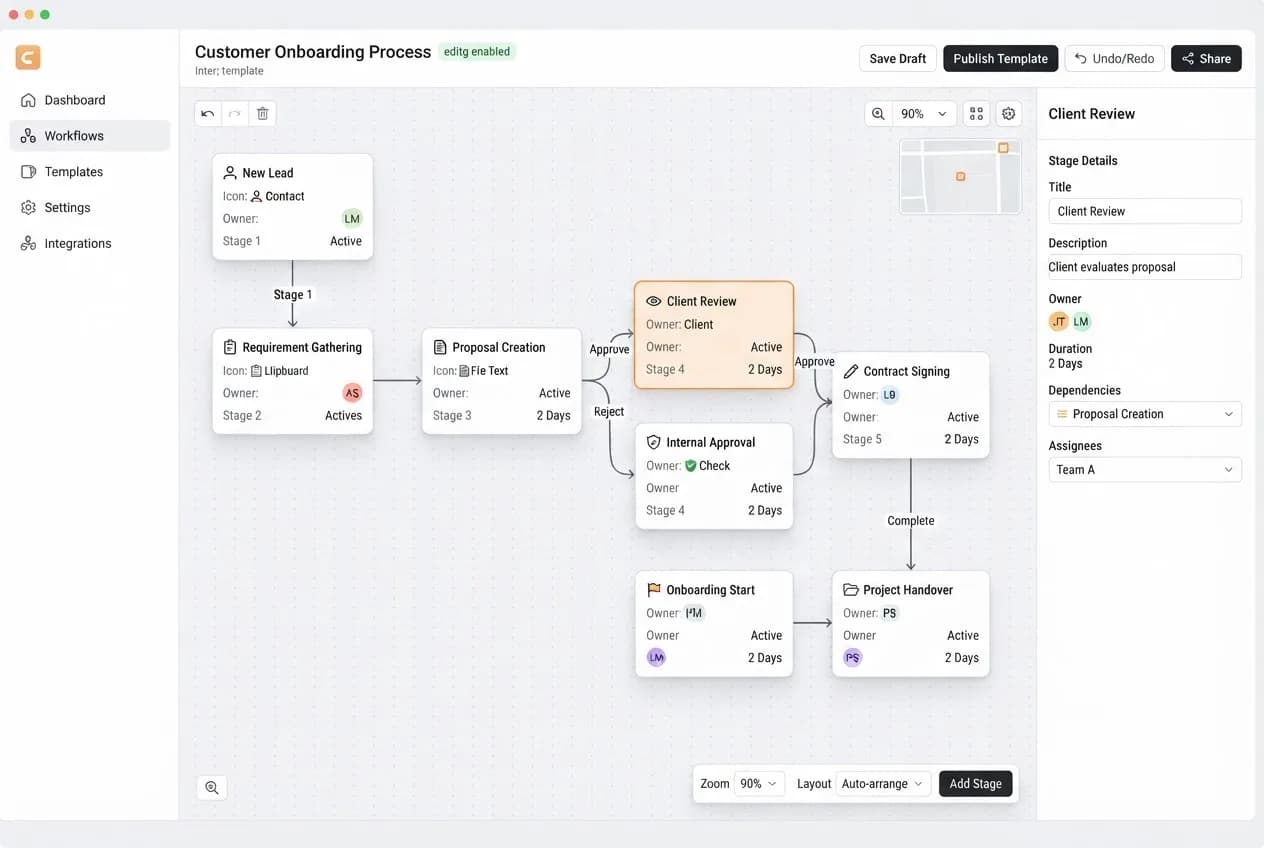This screenshot has height=848, width=1264.
Task: Expand the Team A assignees dropdown
Action: 1145,470
